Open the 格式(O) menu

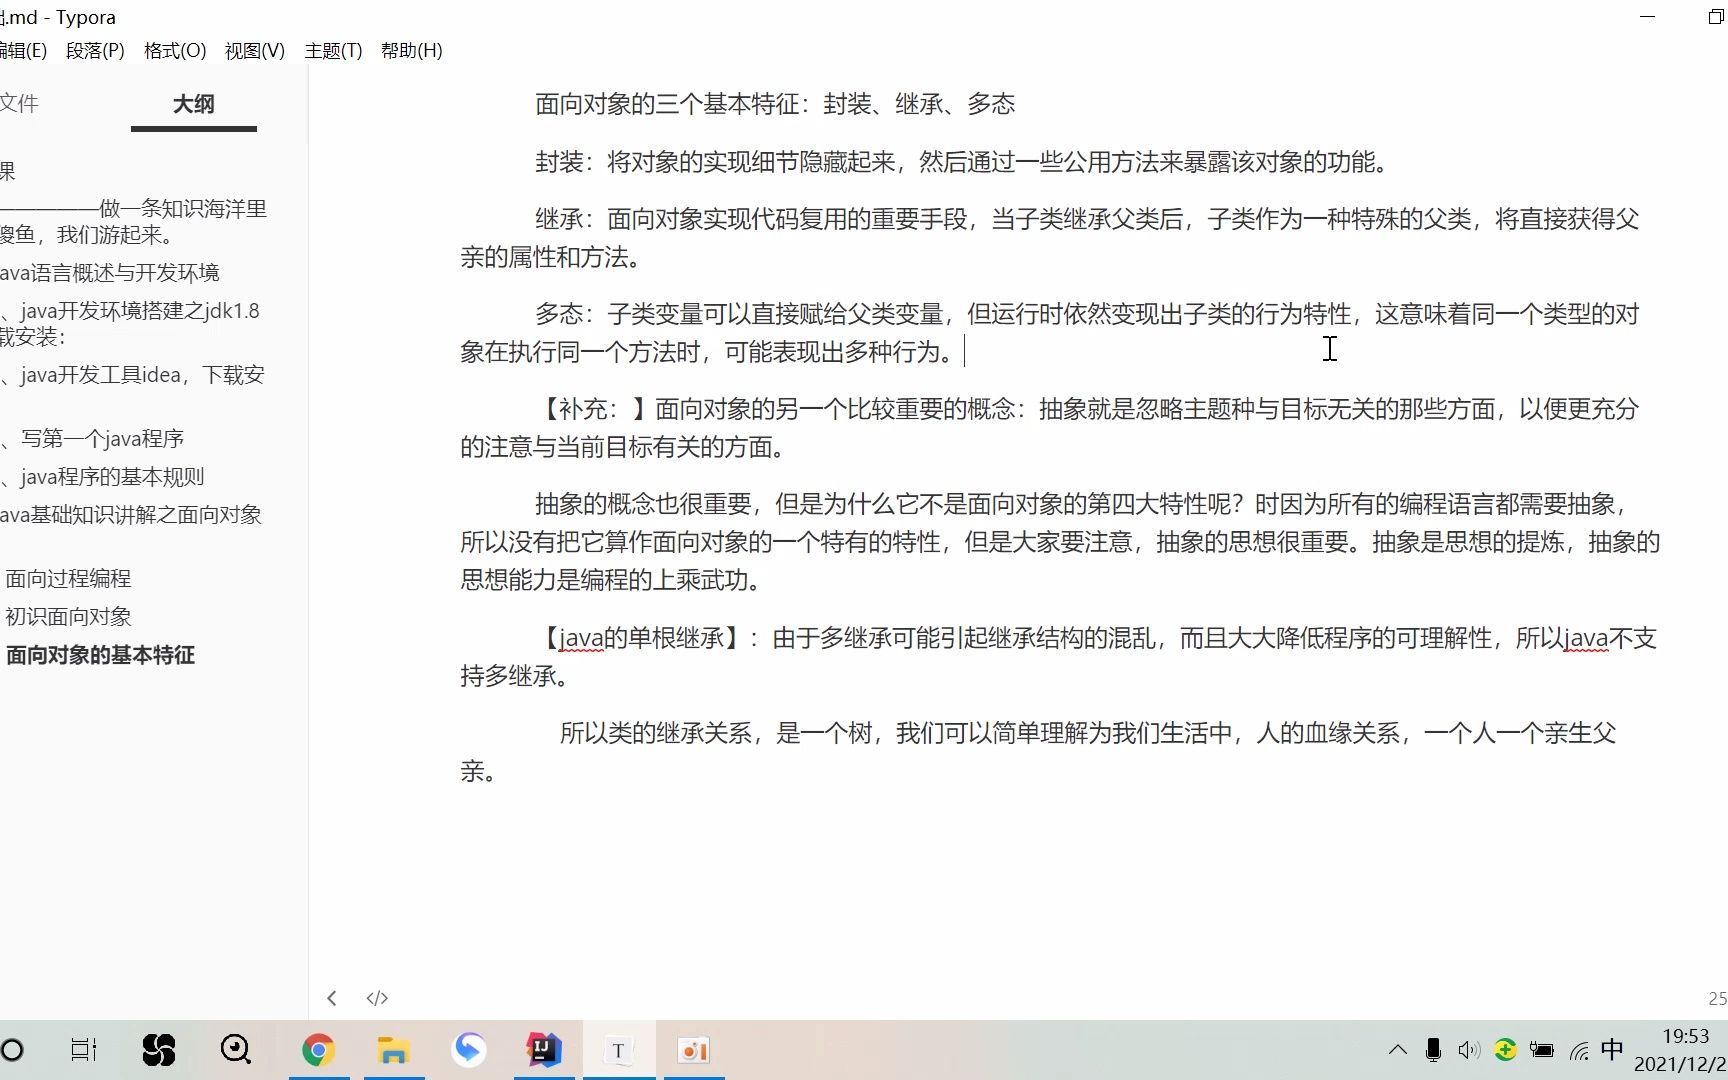click(174, 50)
